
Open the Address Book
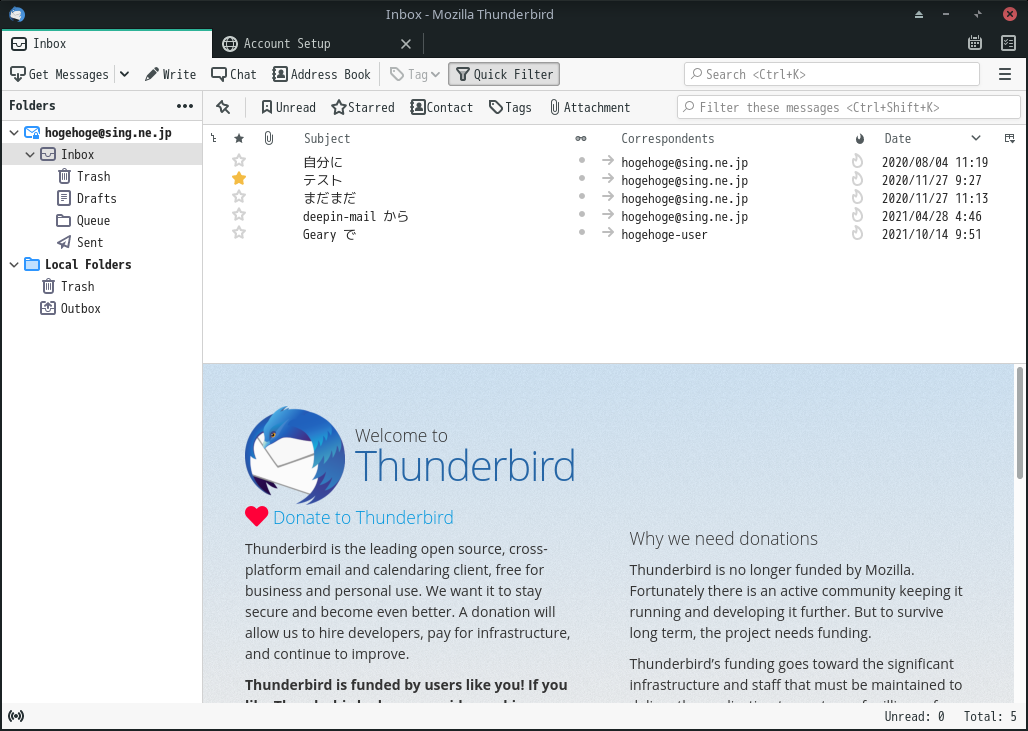pyautogui.click(x=321, y=74)
